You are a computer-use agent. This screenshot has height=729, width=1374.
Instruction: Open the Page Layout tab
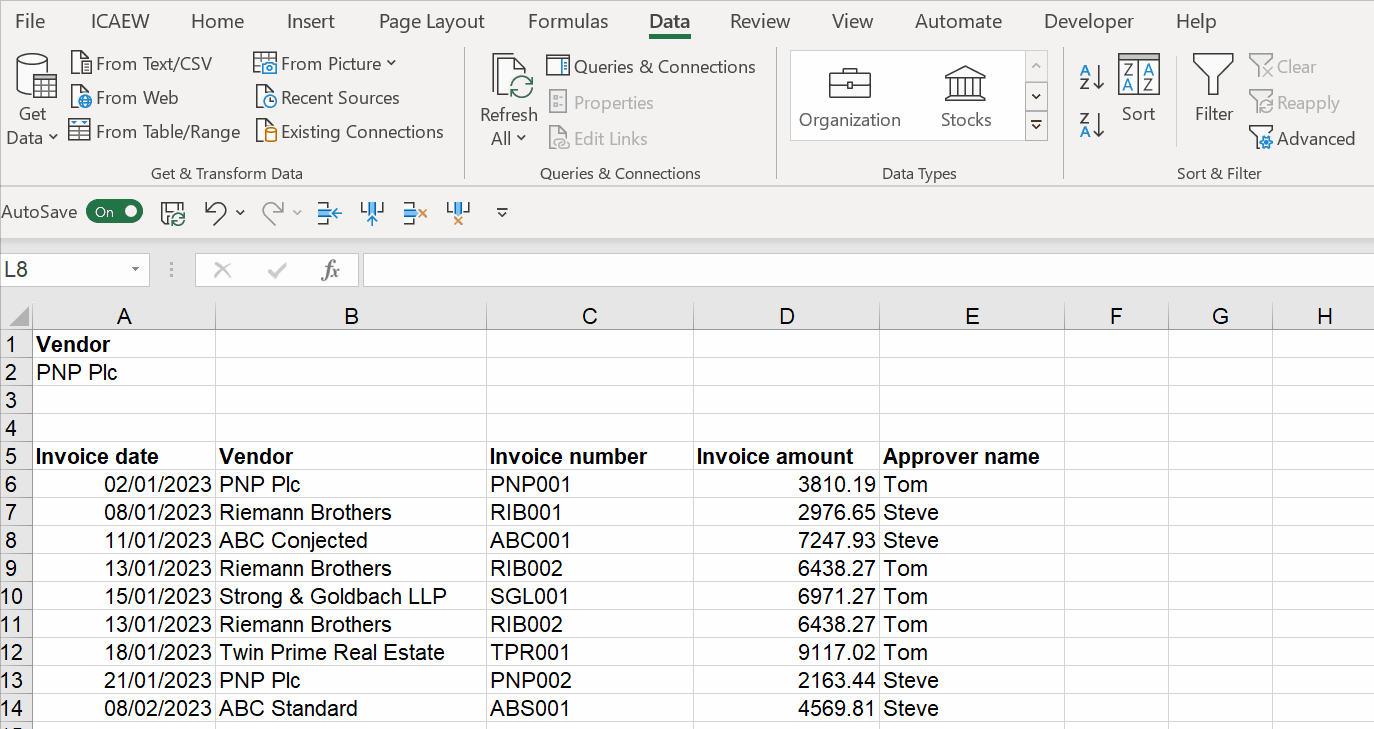[x=431, y=21]
